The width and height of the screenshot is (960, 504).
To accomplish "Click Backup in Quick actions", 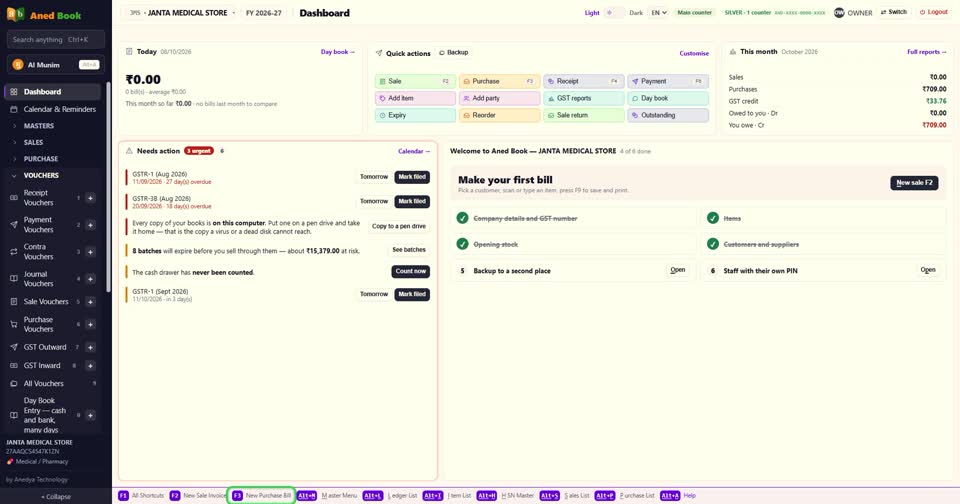I will (454, 53).
